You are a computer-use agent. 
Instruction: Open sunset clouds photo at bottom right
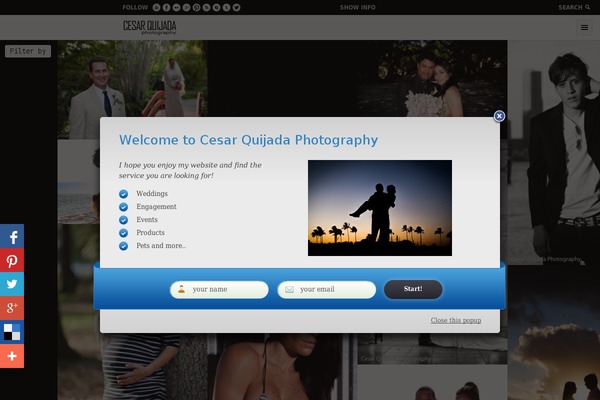(x=554, y=333)
